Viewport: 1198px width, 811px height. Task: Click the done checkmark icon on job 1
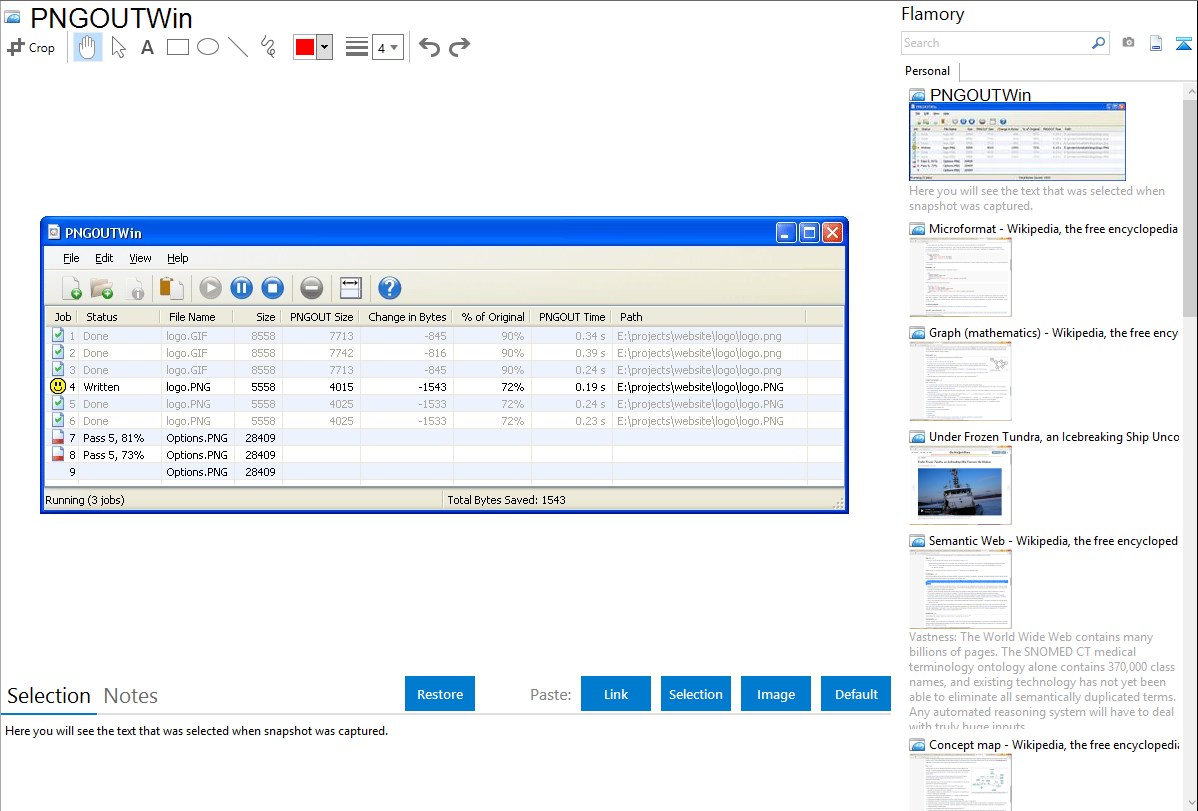(x=57, y=335)
